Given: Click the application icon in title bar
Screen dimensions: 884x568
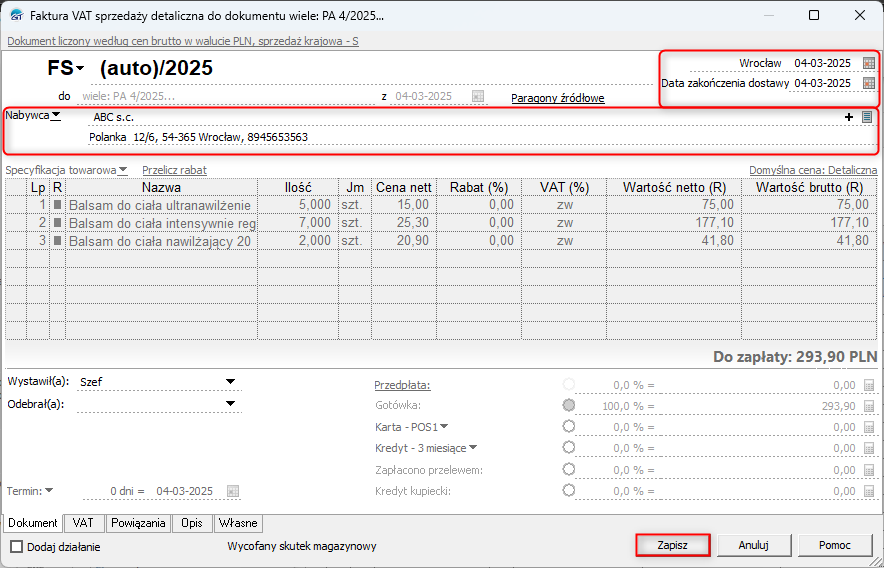Looking at the screenshot, I should (x=17, y=15).
